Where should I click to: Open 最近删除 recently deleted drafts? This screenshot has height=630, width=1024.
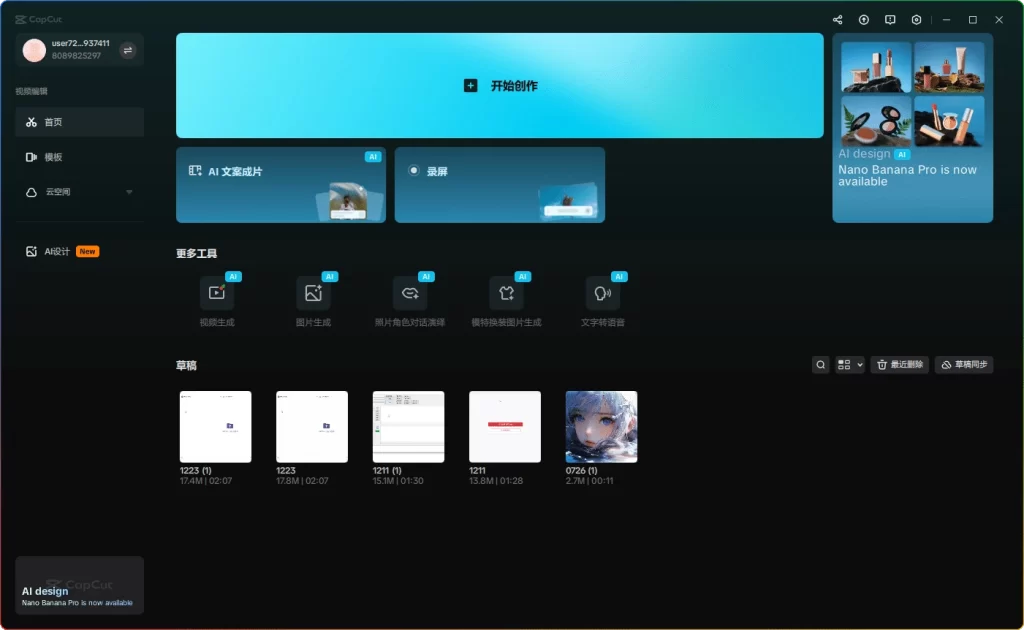899,364
